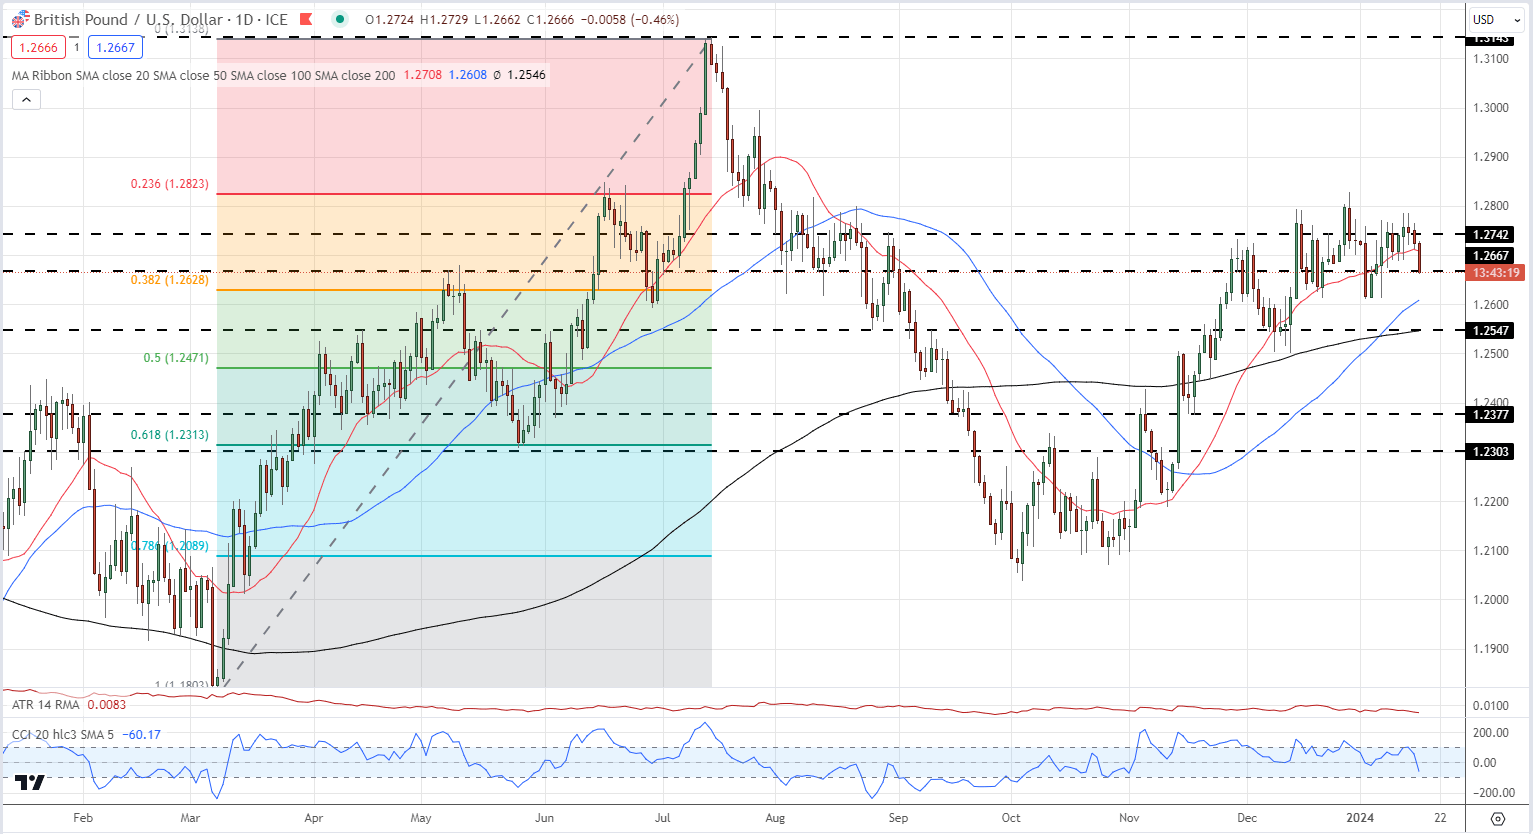1533x834 pixels.
Task: Click the 0.5 (1.2471) Fibonacci level label
Action: click(177, 358)
